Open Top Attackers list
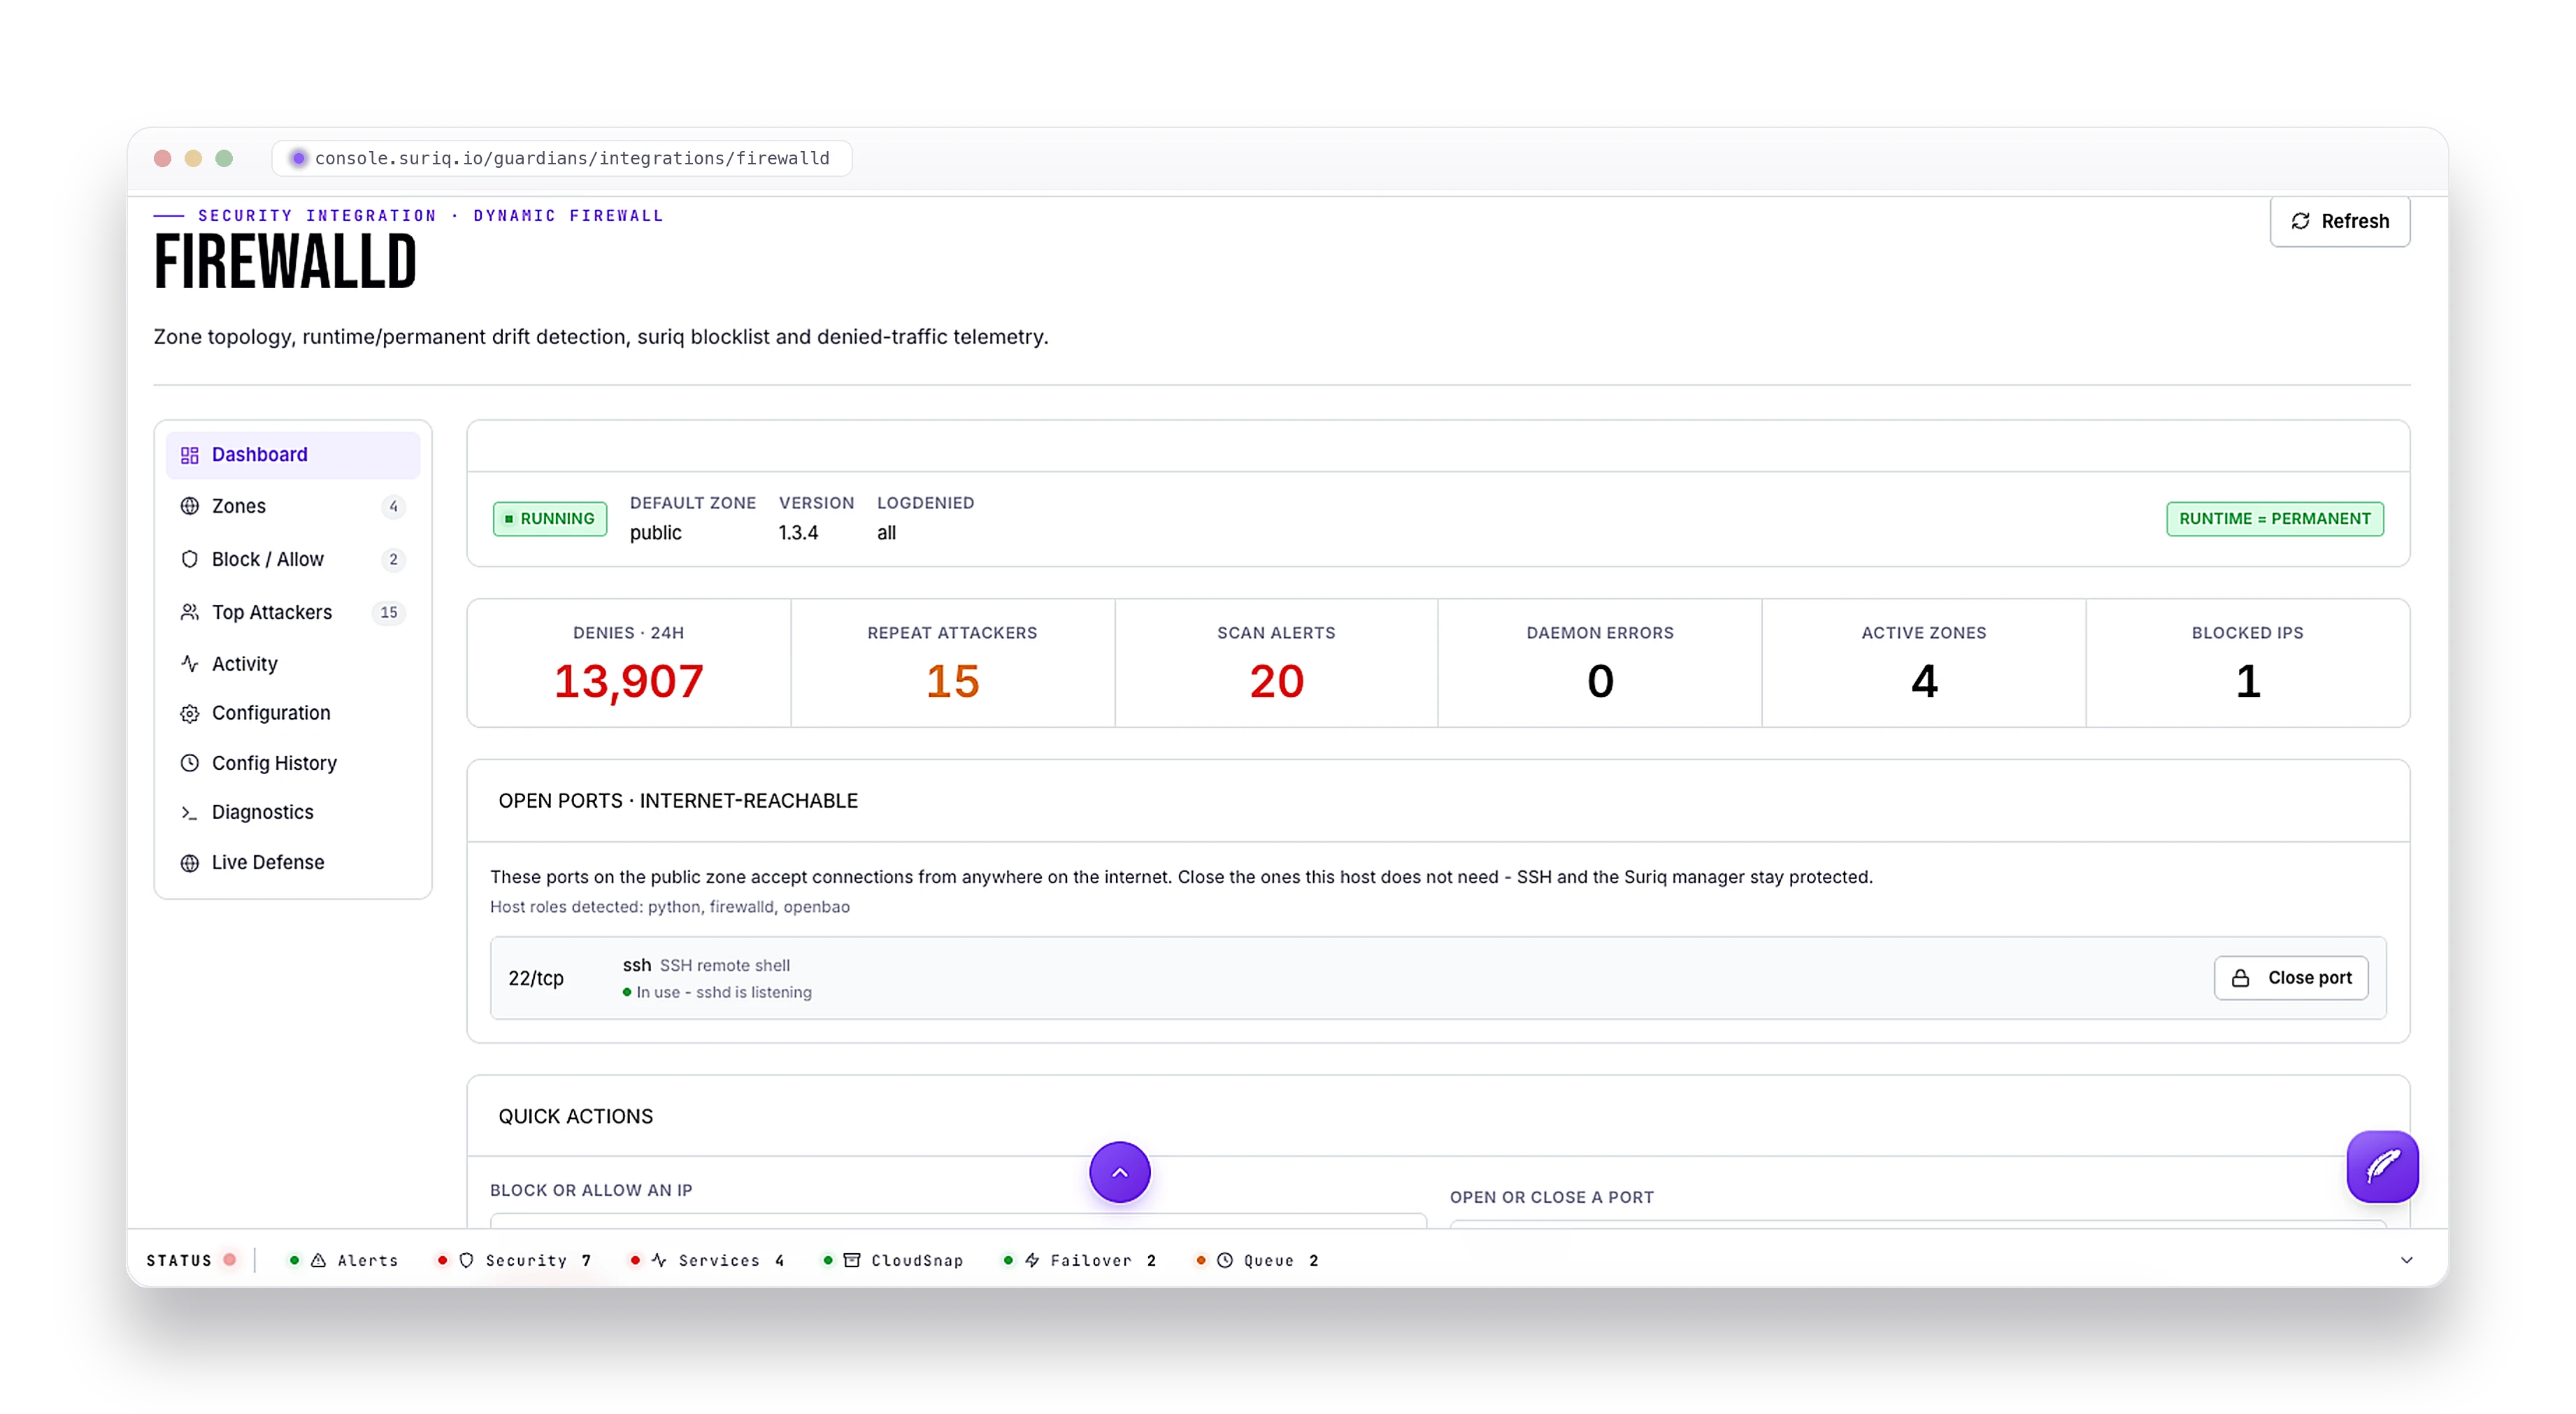This screenshot has width=2576, height=1414. pyautogui.click(x=292, y=612)
